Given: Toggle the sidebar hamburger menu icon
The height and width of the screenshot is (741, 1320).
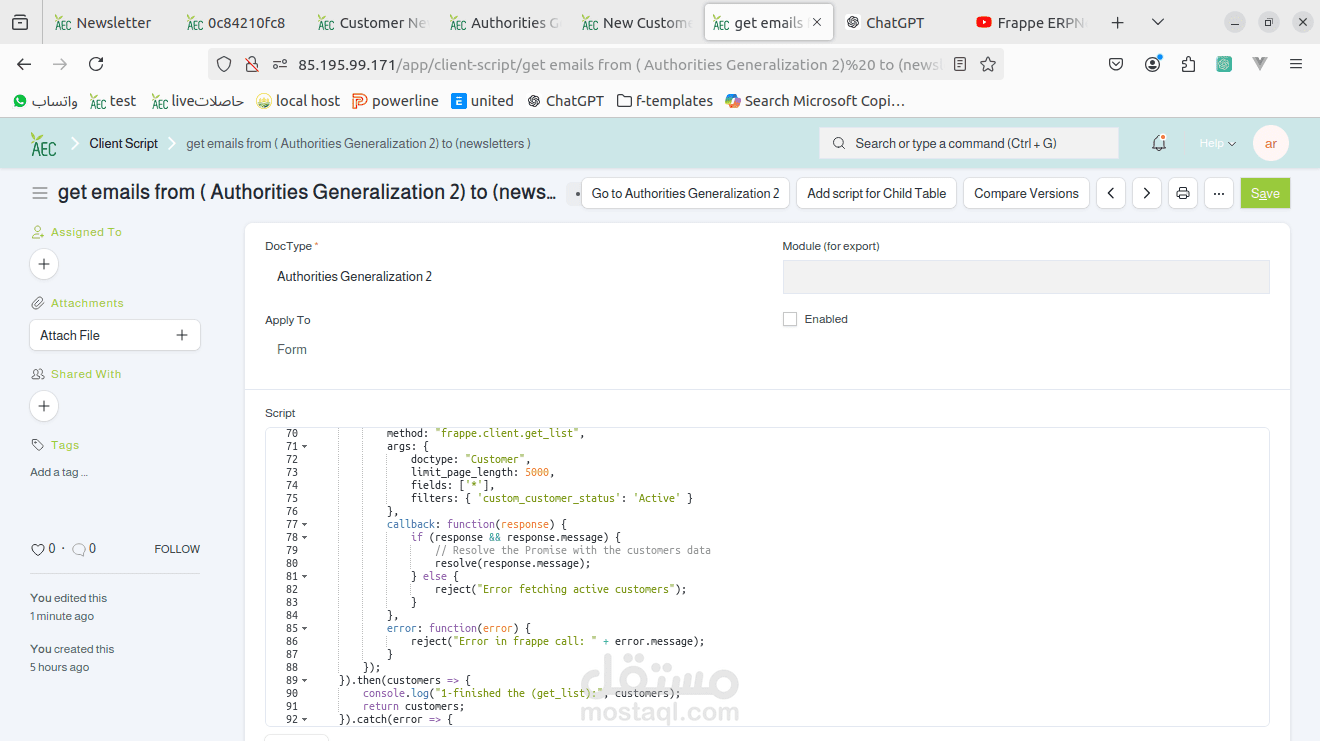Looking at the screenshot, I should click(x=40, y=193).
